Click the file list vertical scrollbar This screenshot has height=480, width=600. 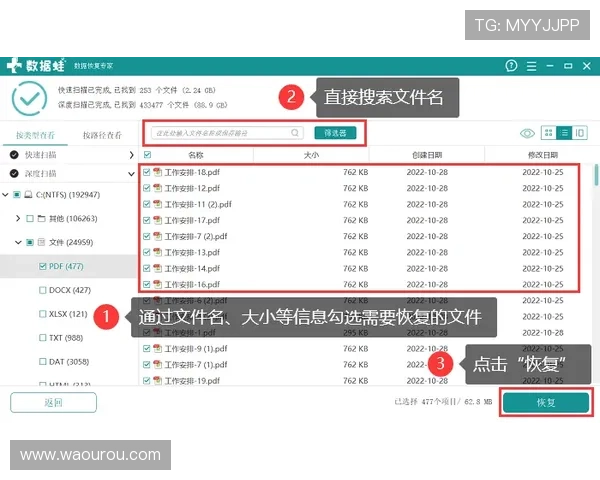coord(596,175)
